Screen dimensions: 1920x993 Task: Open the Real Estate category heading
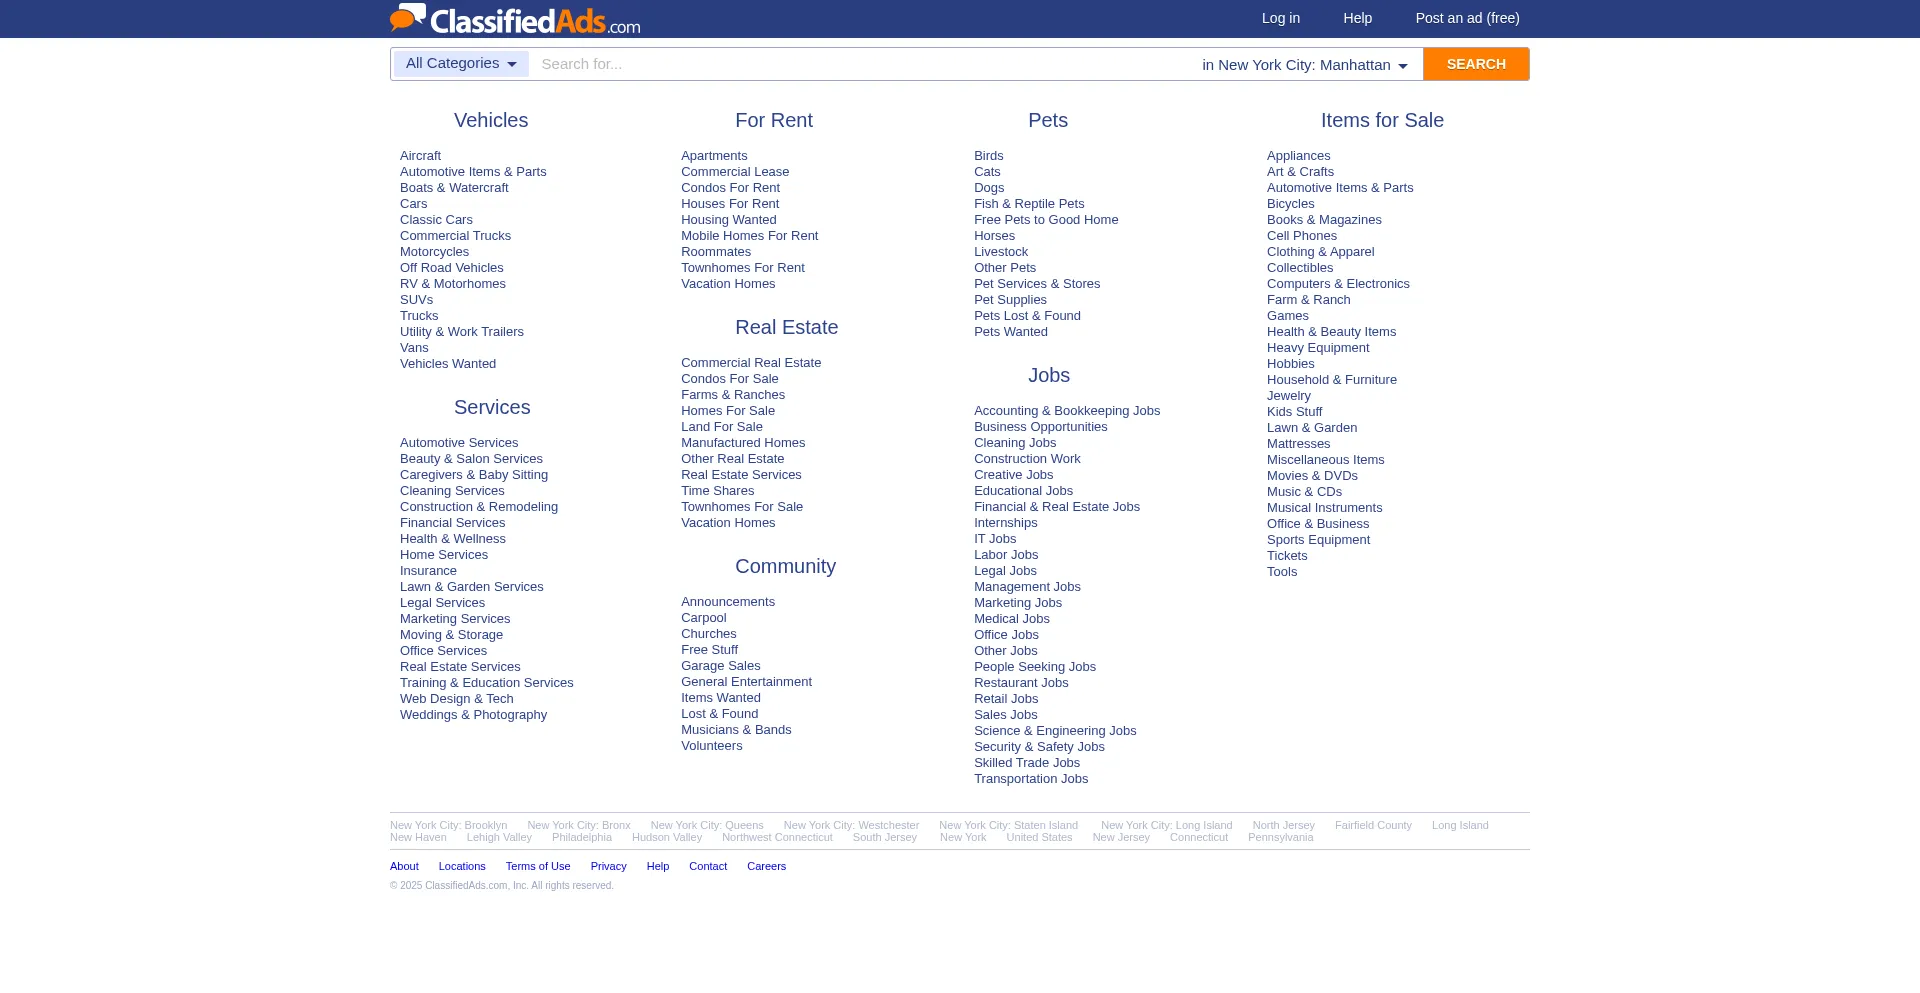[x=787, y=327]
